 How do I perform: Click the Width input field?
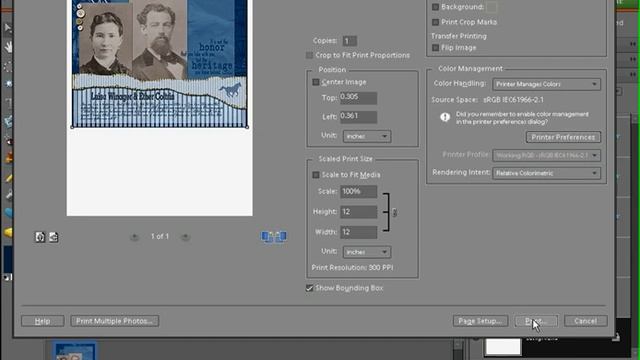click(358, 232)
